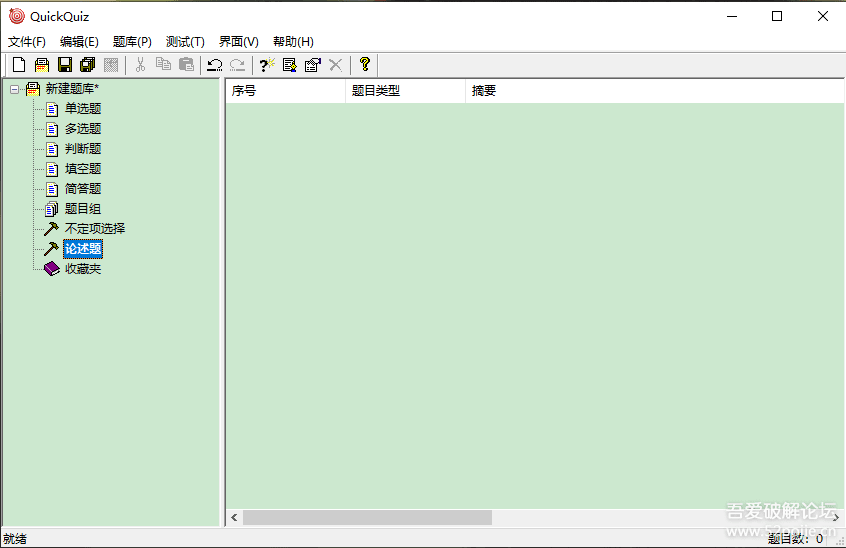
Task: Click the 摘要 column header
Action: pos(655,91)
